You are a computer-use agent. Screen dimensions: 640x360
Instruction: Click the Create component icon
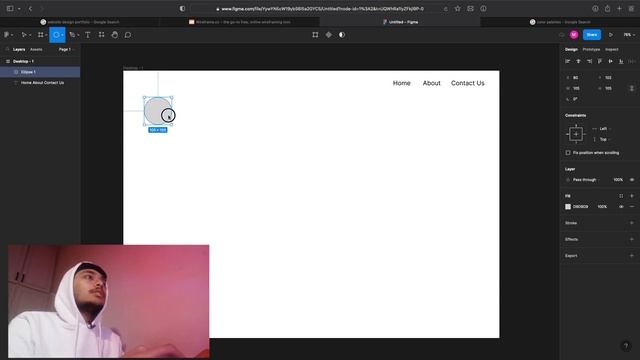pos(329,35)
